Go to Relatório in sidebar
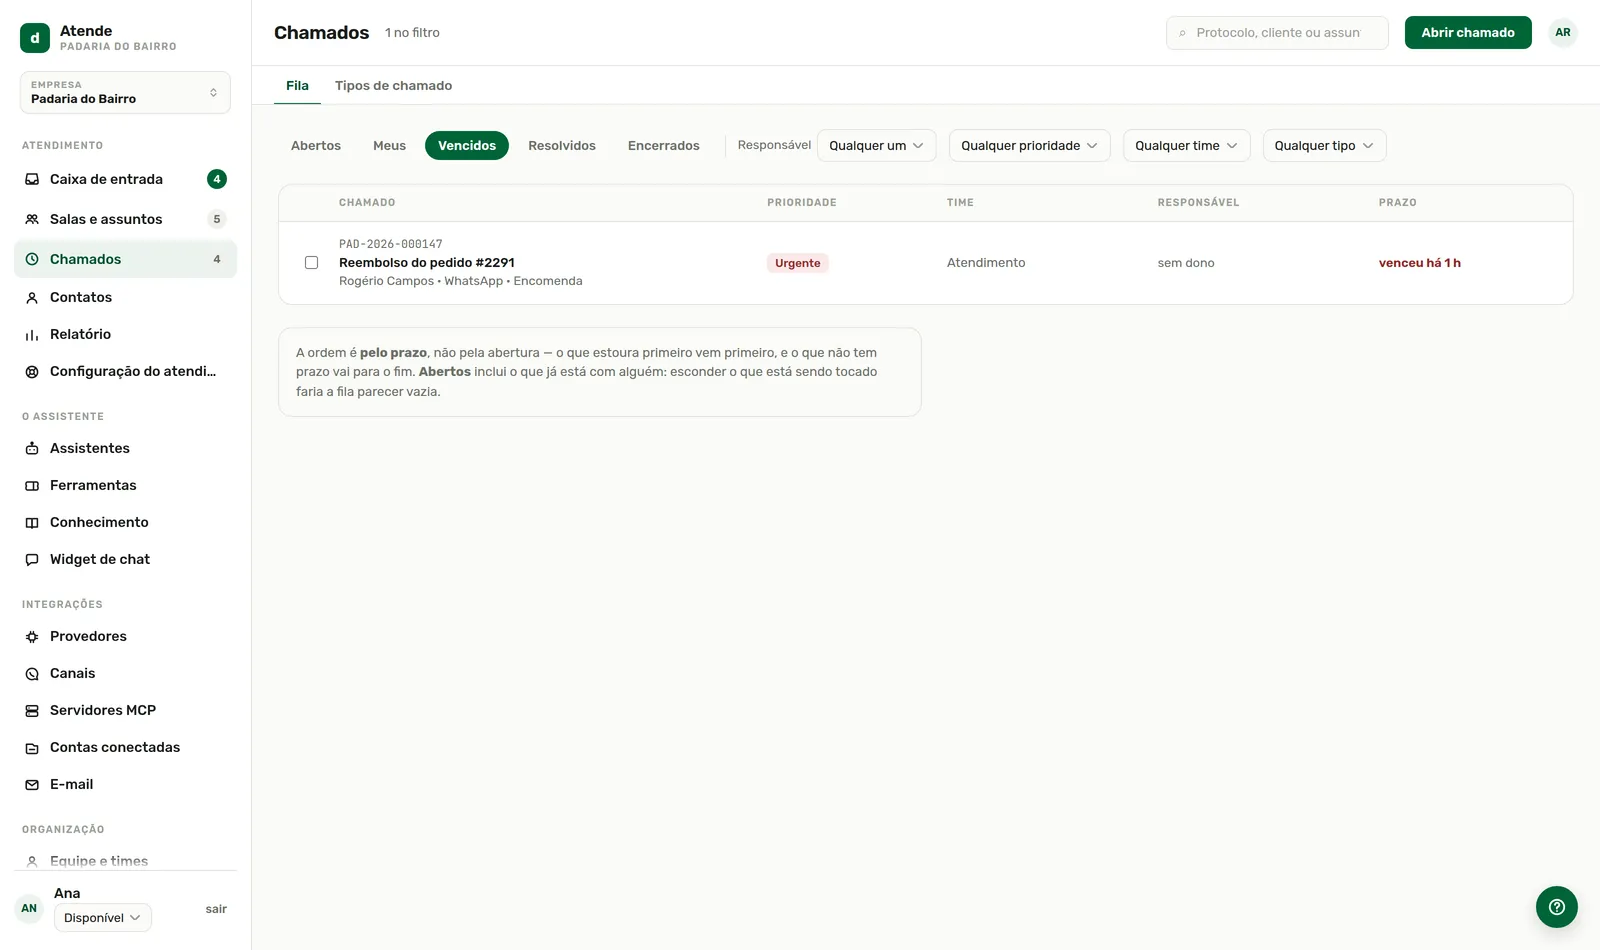Viewport: 1600px width, 950px height. [125, 334]
